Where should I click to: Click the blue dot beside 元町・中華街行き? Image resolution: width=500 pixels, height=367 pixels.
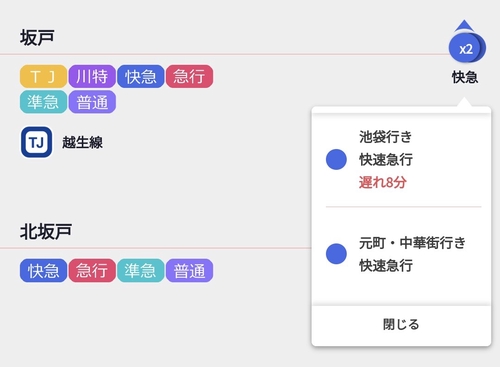336,254
